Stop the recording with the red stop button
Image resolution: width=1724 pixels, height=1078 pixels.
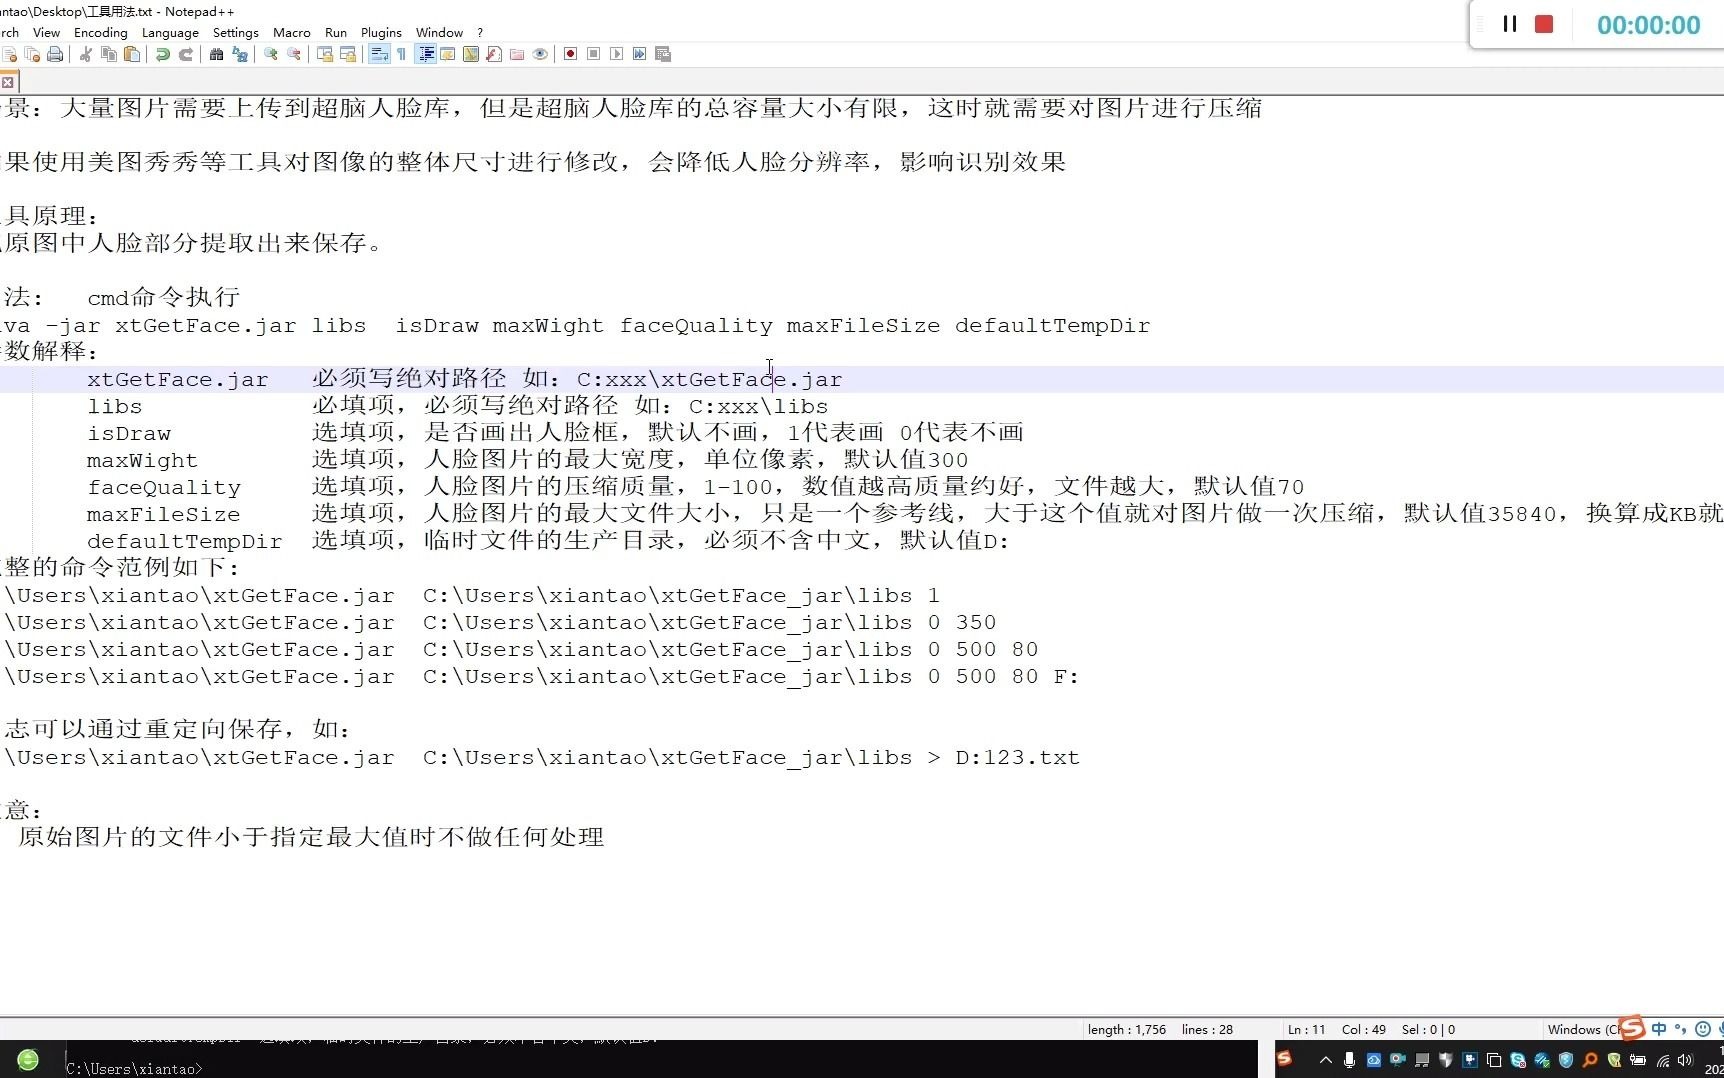pos(1543,24)
